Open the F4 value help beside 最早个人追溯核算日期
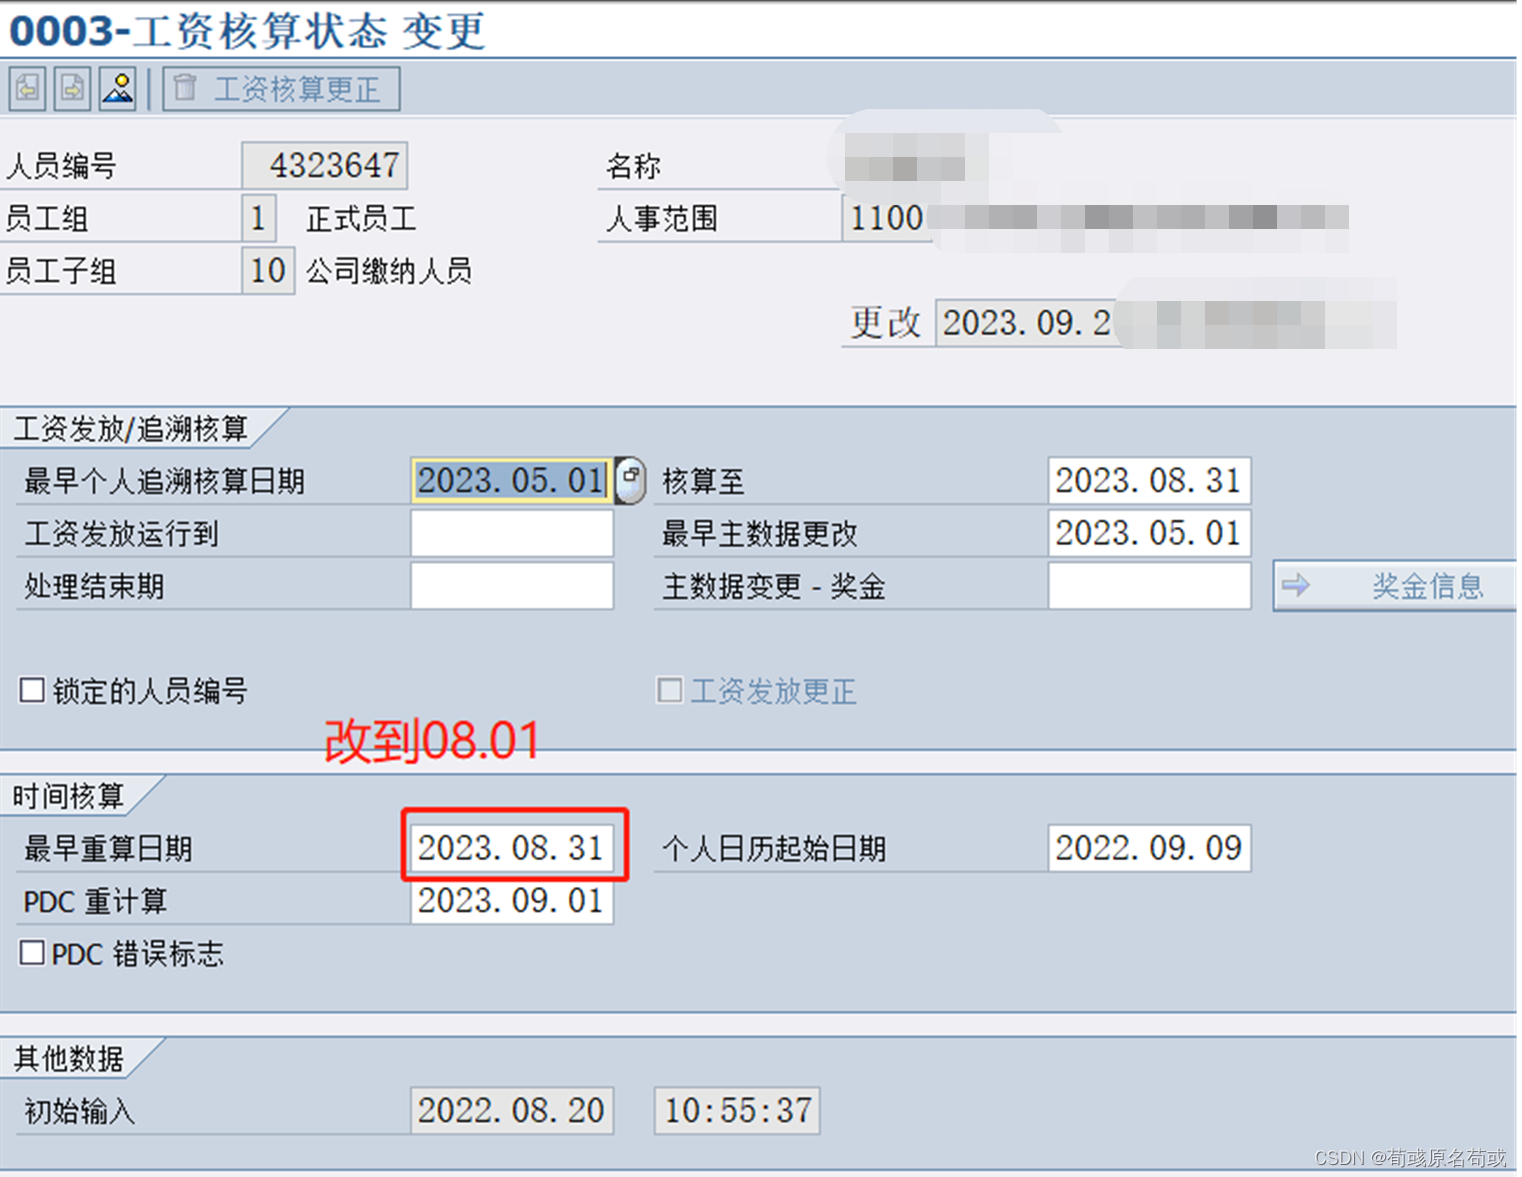Screen dimensions: 1522x1177 630,480
